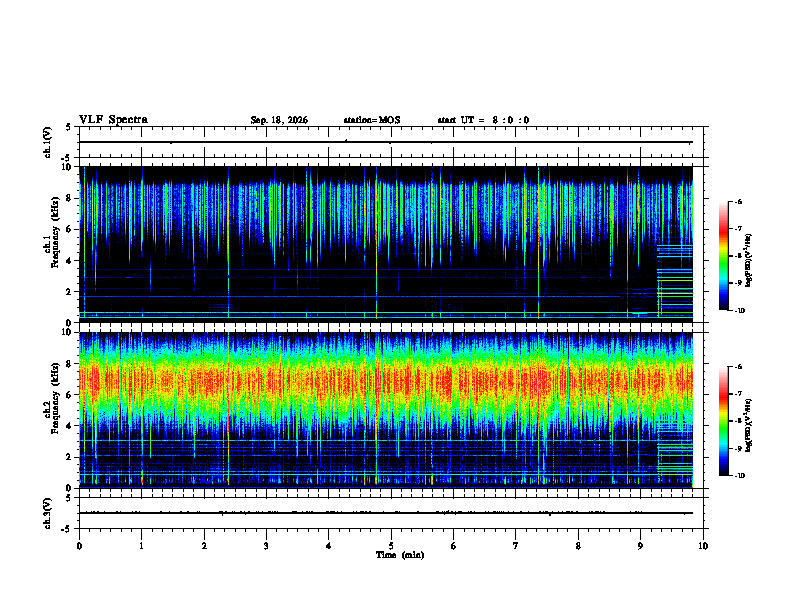Click the ch.1 spectrogram color scale bar
Viewport: 792px width, 612px height.
tap(724, 256)
